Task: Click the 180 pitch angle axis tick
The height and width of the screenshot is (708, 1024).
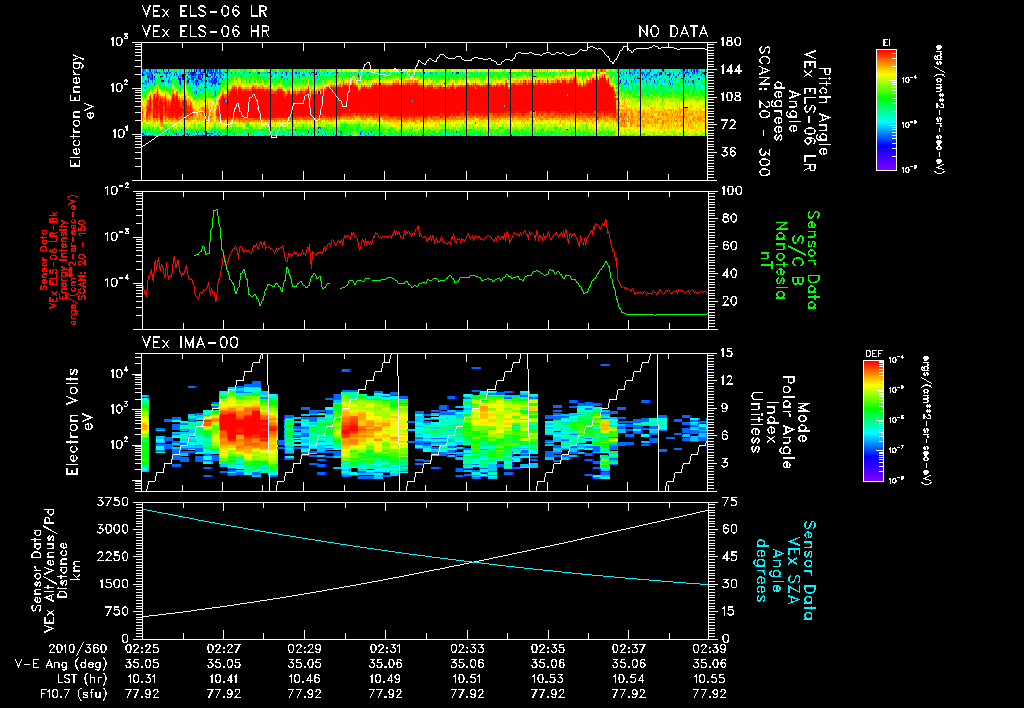Action: (730, 42)
